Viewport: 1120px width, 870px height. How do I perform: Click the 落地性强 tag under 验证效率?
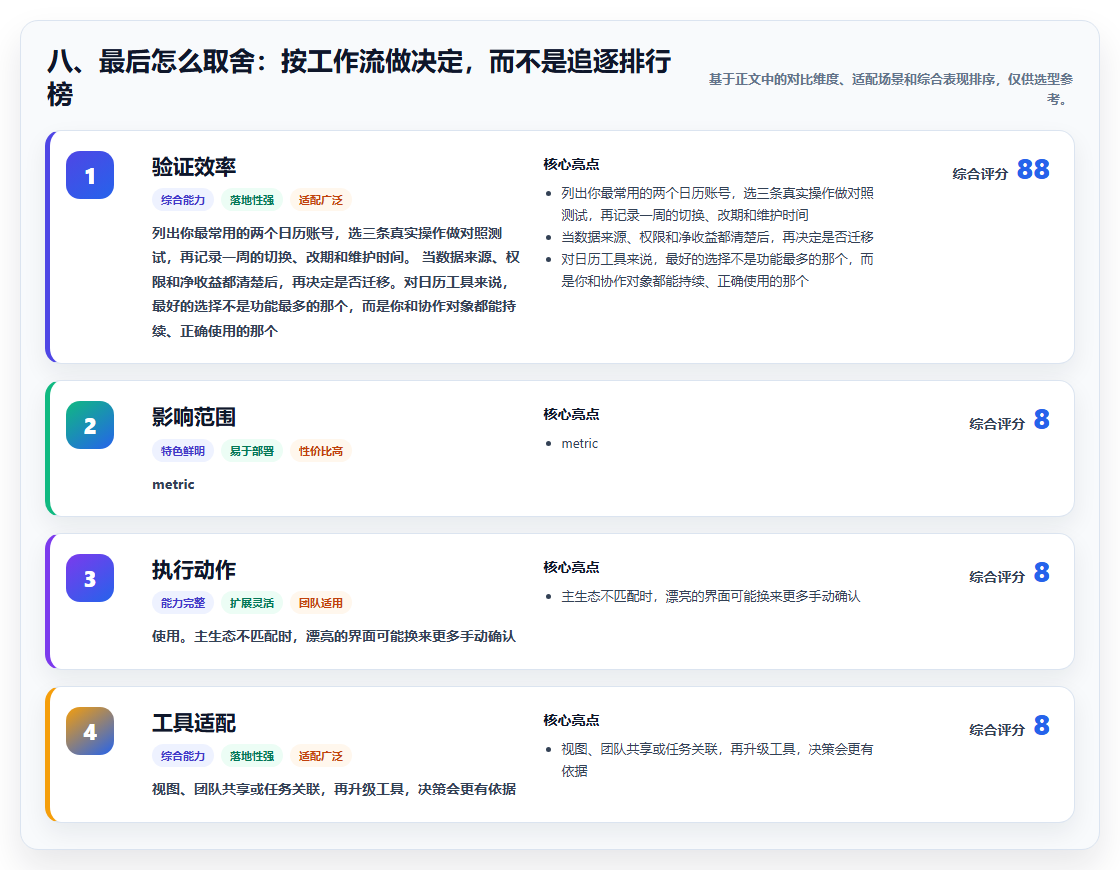(x=251, y=200)
